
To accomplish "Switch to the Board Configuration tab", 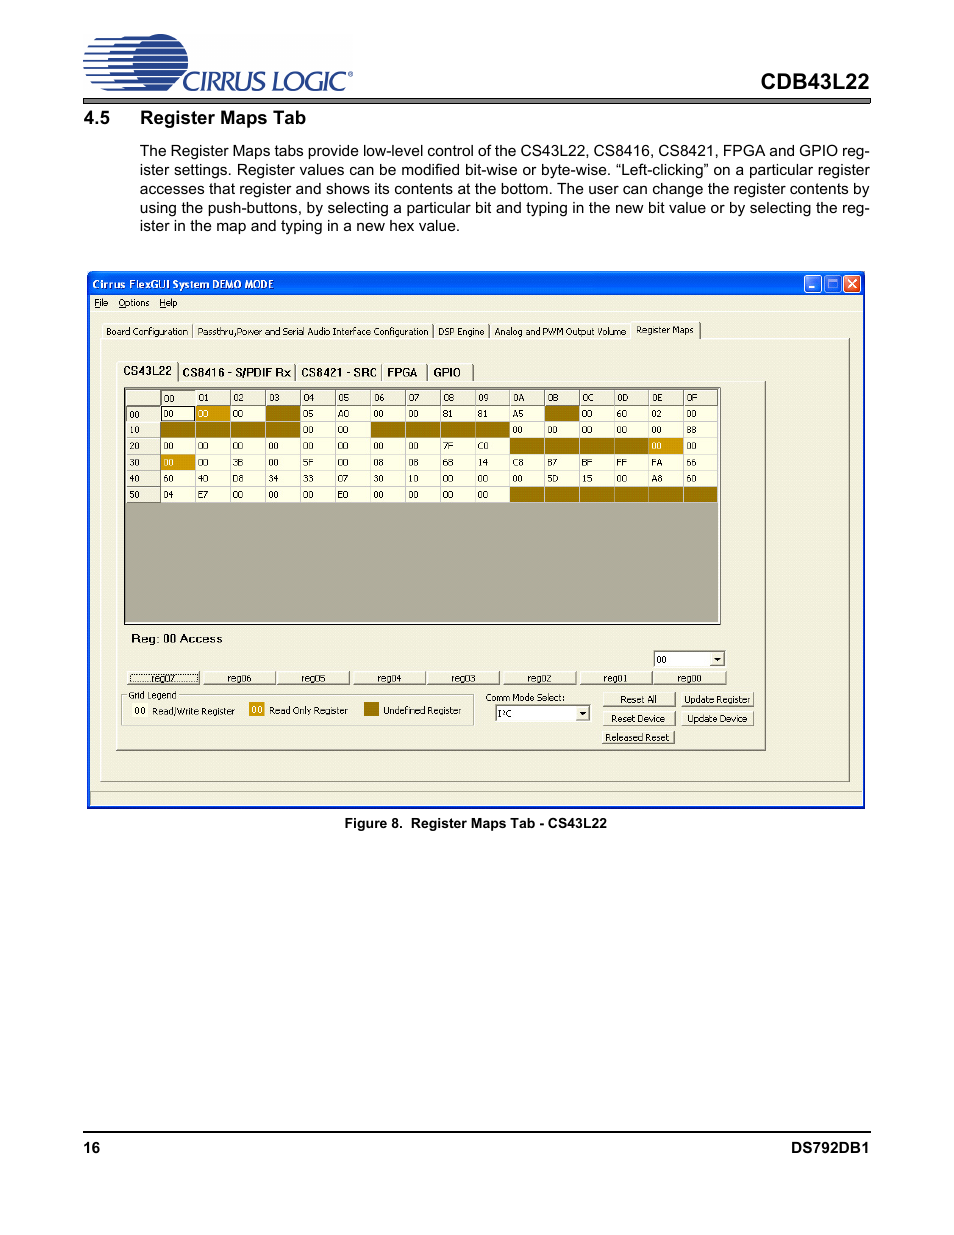I will (x=146, y=331).
